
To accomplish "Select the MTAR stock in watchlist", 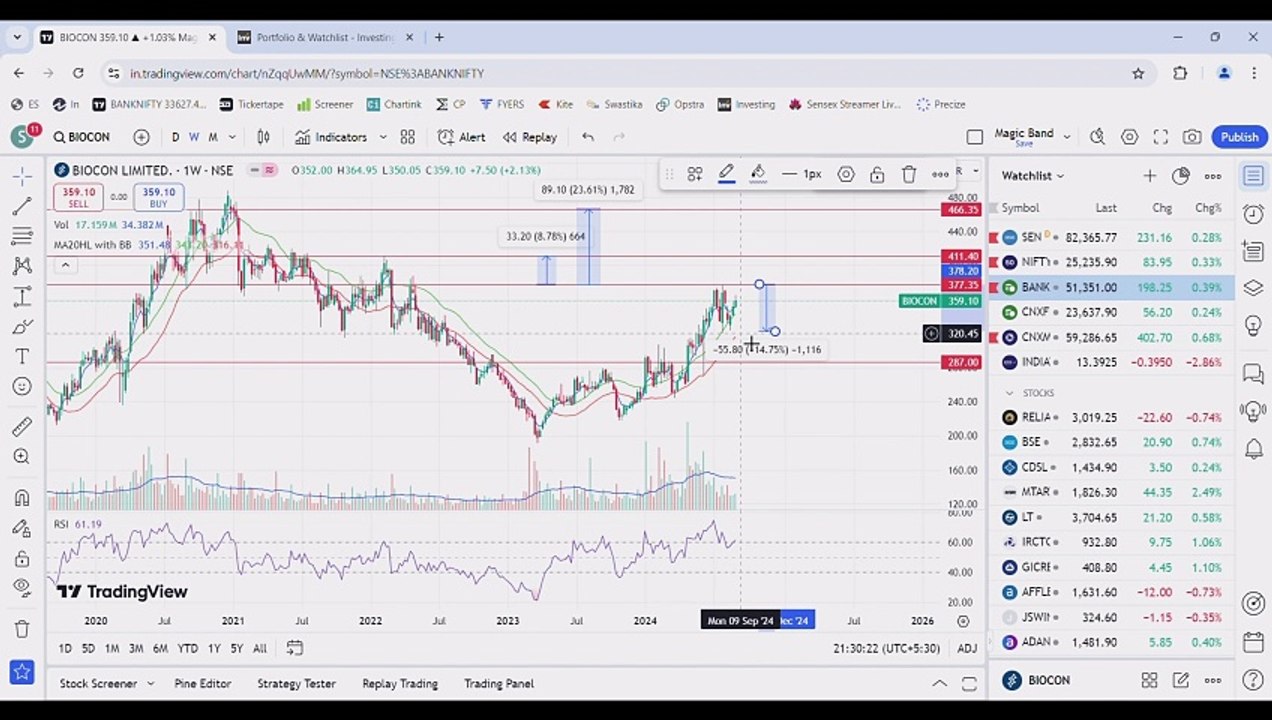I will tap(1112, 492).
